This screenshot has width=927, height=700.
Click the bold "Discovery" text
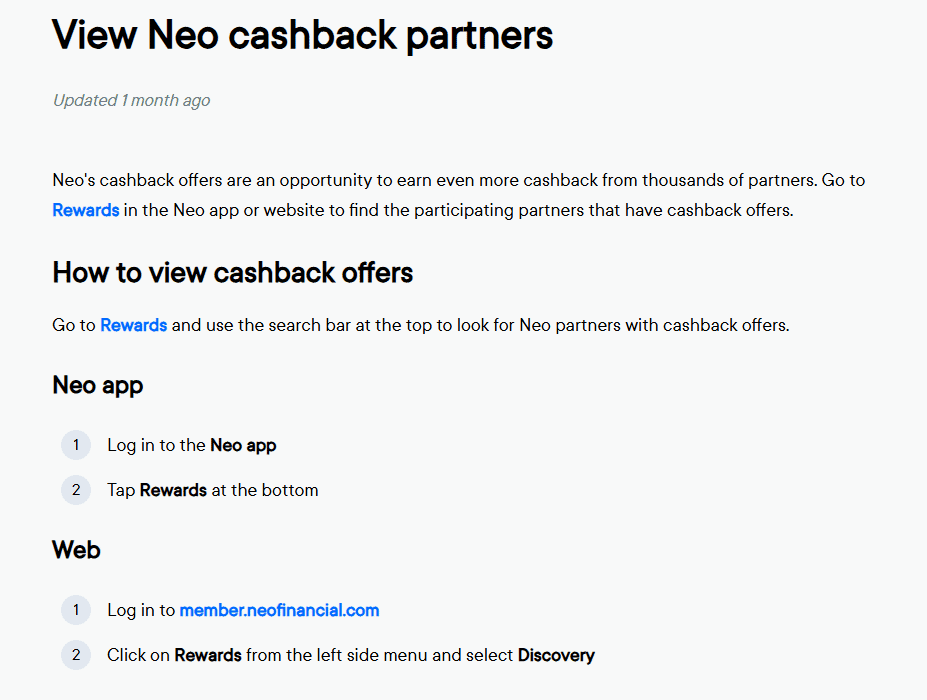[x=556, y=655]
